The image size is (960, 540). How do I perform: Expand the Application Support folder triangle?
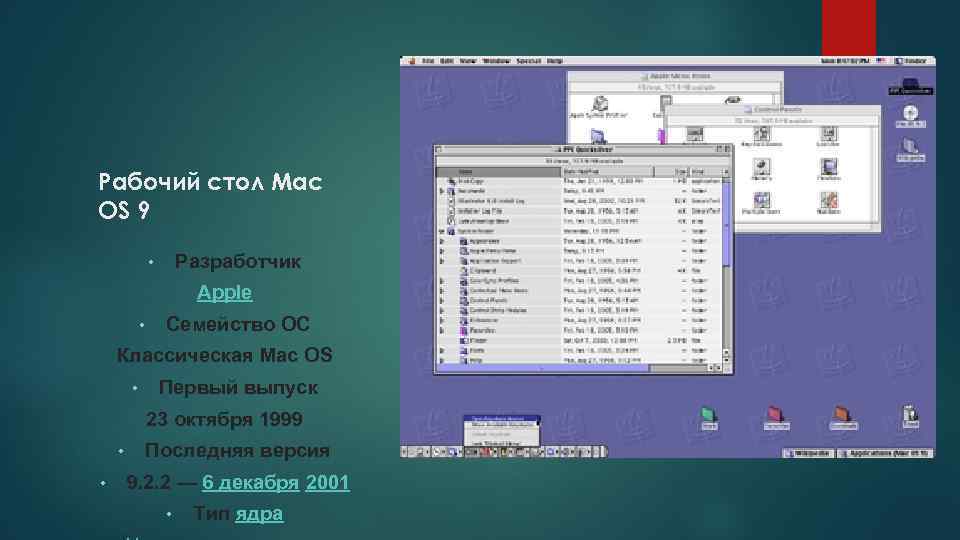pyautogui.click(x=441, y=261)
